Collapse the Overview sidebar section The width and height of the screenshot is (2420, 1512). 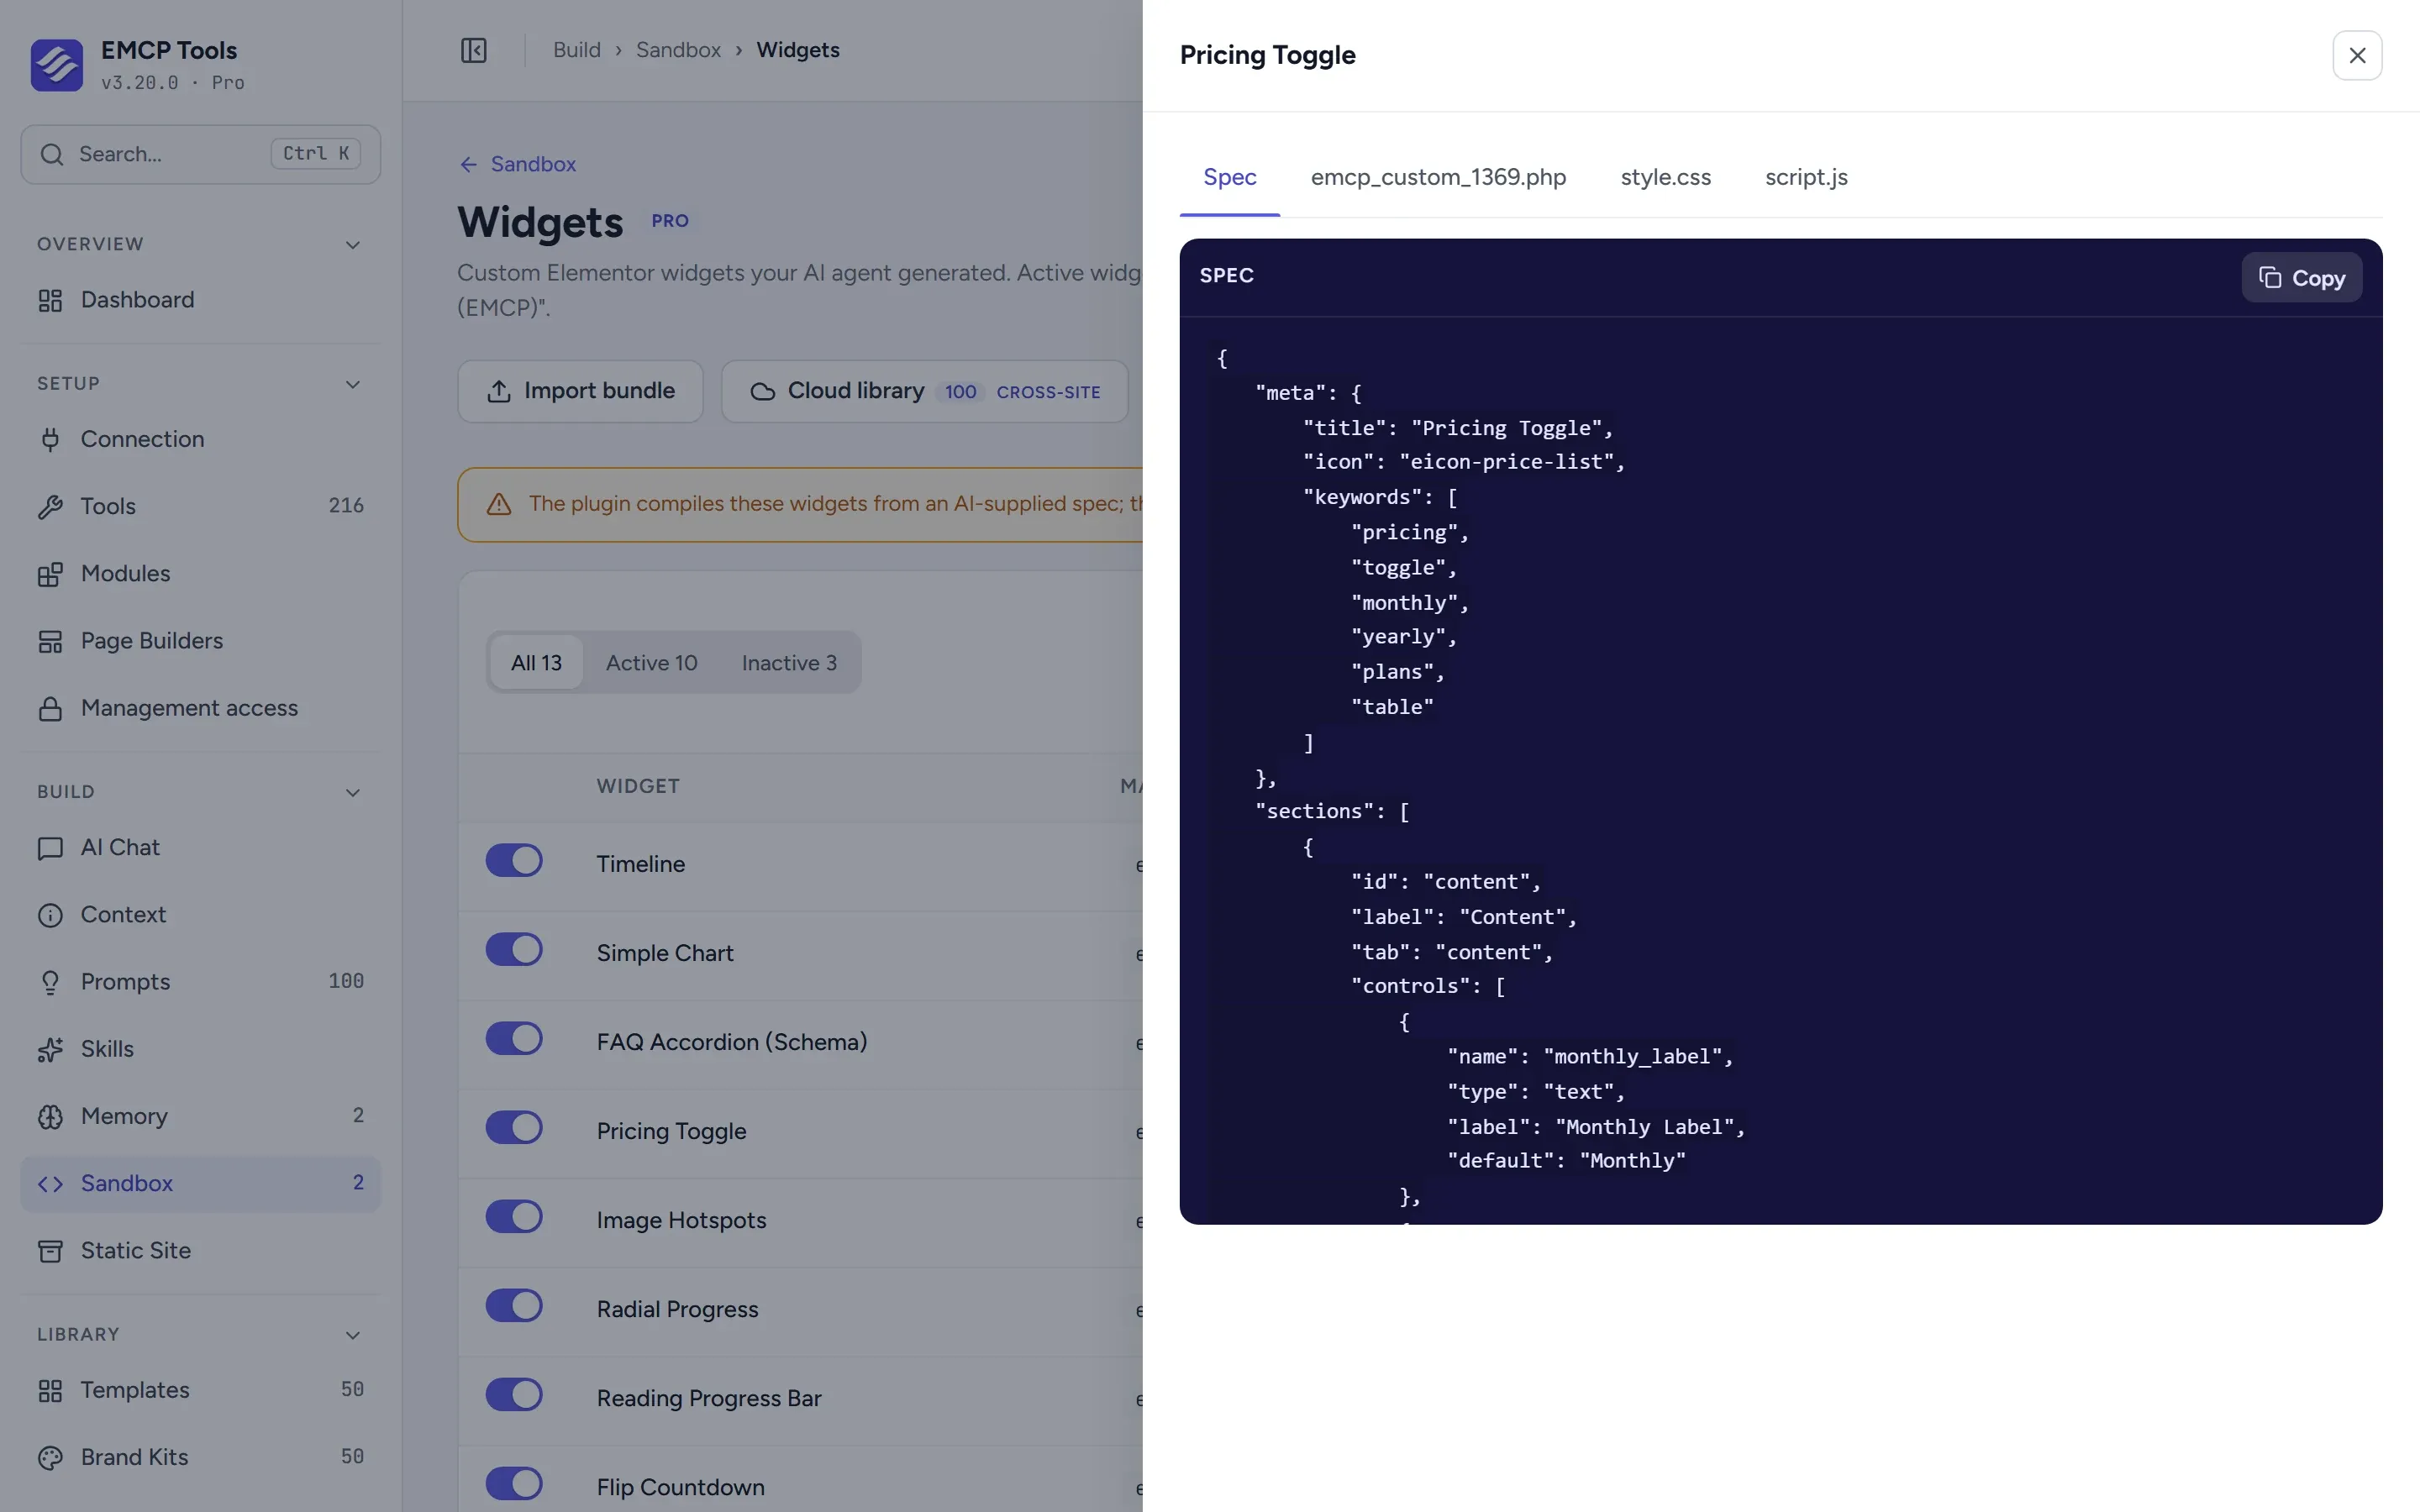point(353,245)
